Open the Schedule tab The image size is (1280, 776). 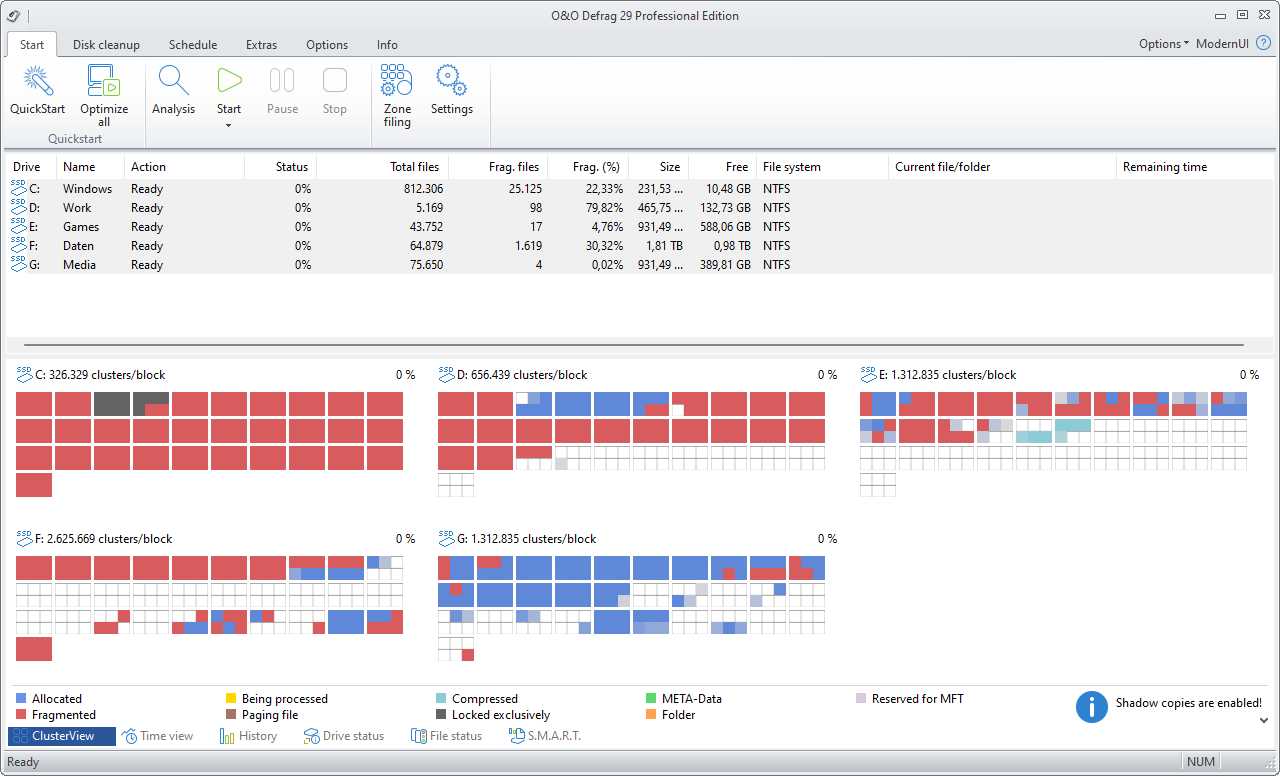click(193, 44)
